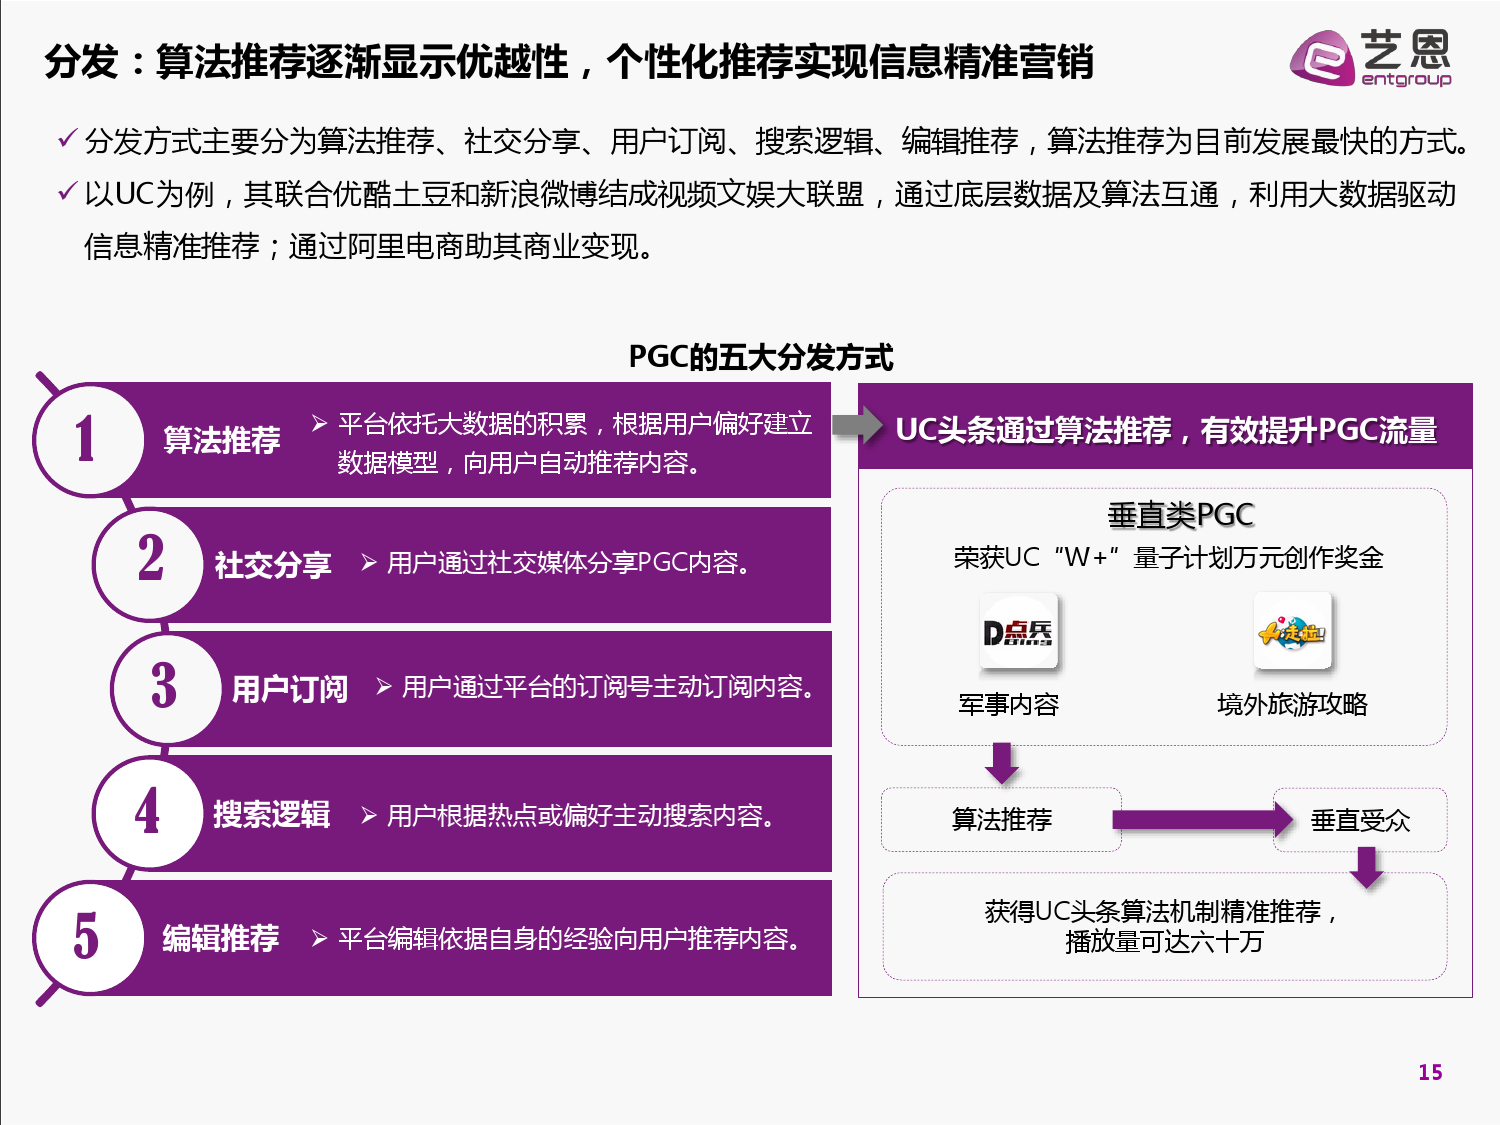The width and height of the screenshot is (1500, 1125).
Task: Click 平台编辑依据自身的经验 description
Action: pos(569,939)
